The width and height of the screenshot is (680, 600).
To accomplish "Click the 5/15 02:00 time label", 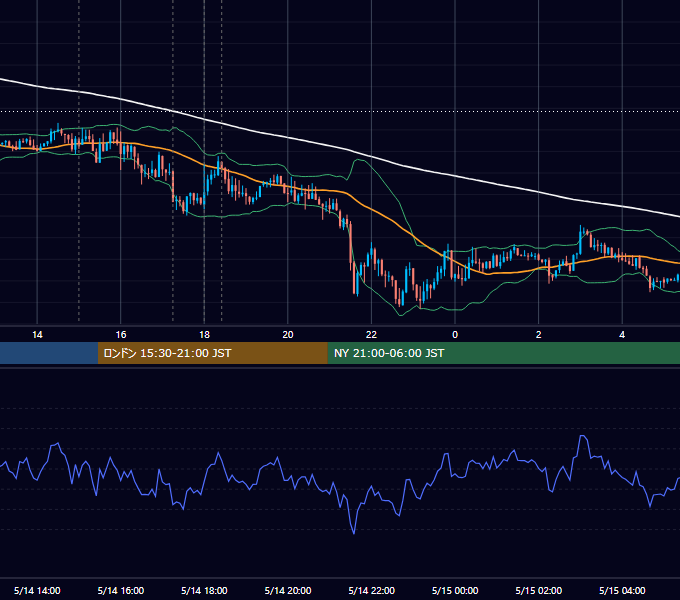I will tap(539, 590).
